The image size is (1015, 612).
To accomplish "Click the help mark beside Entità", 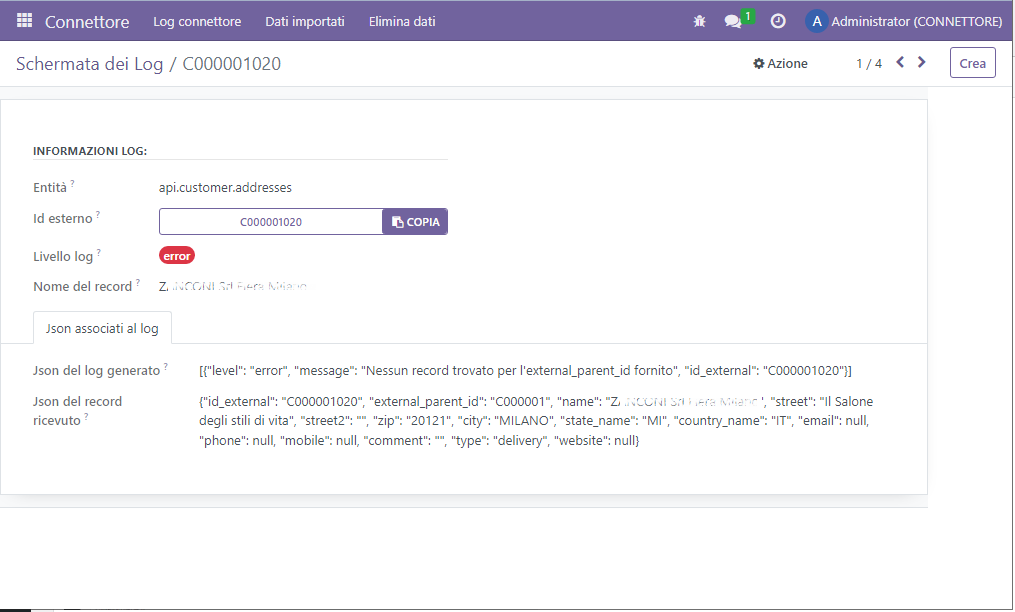I will (73, 184).
